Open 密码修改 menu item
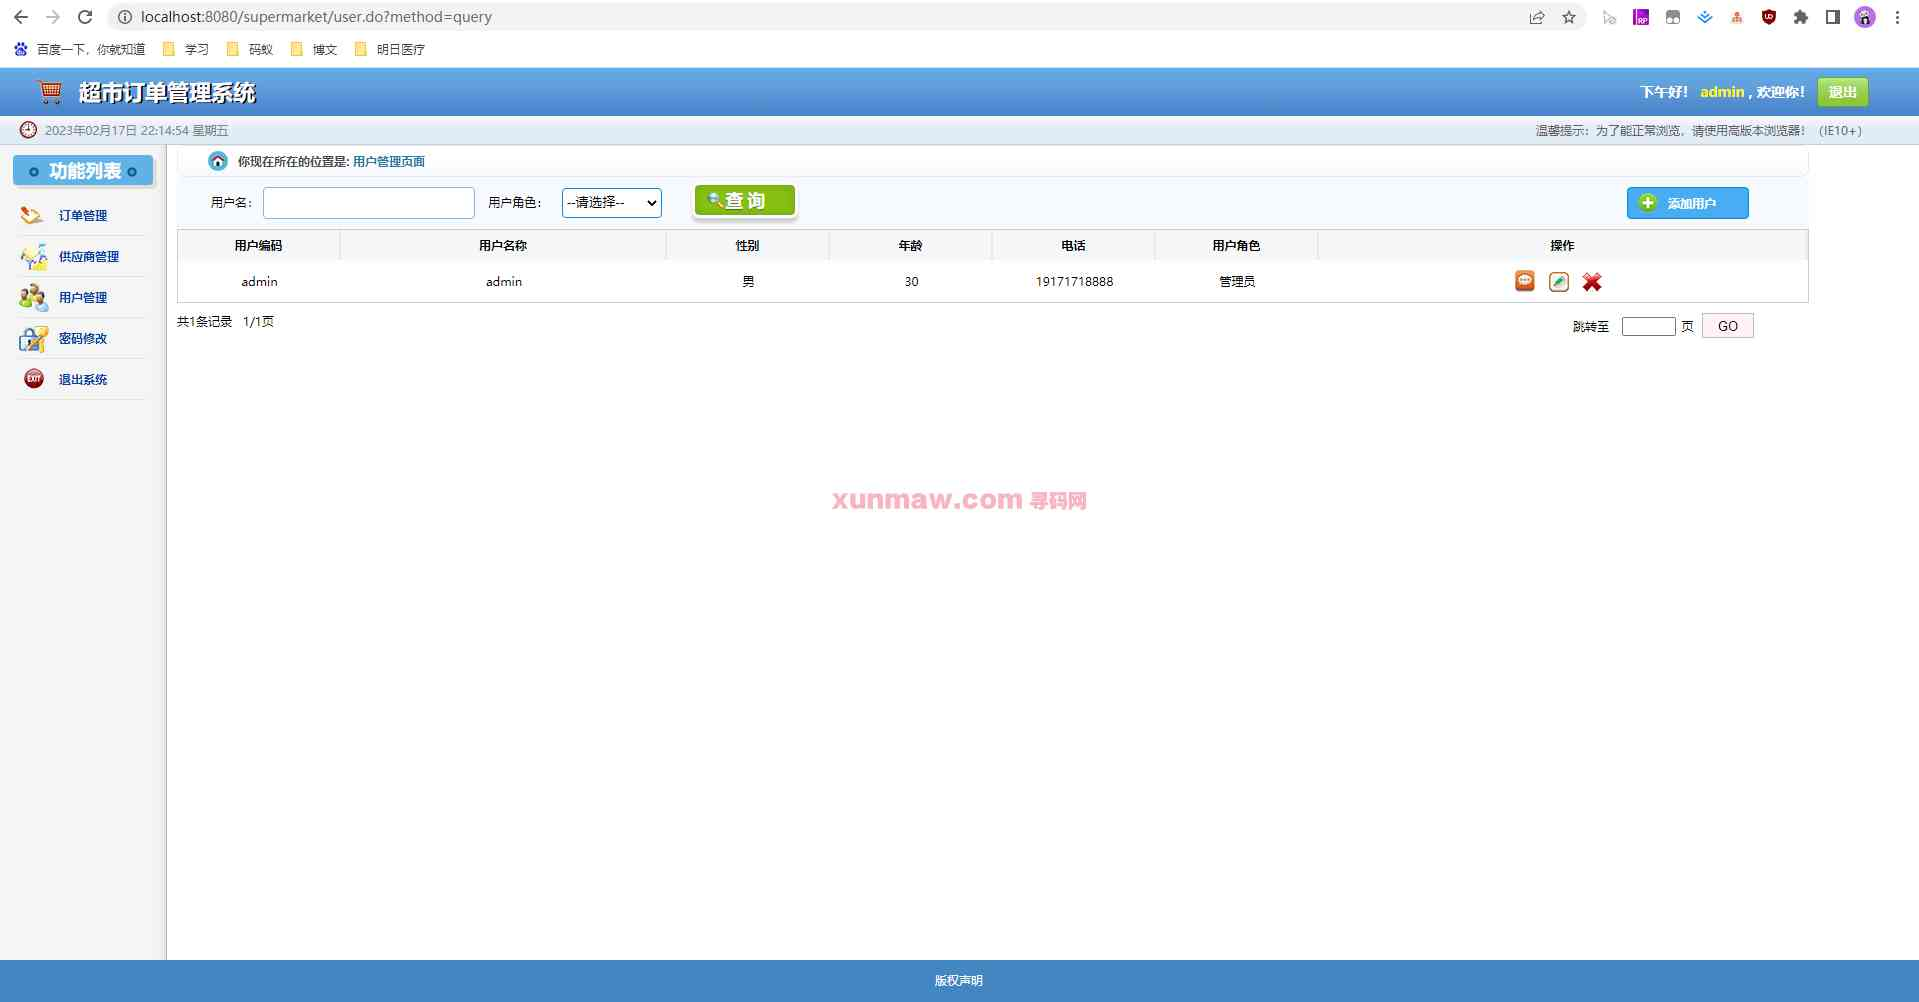 coord(83,339)
